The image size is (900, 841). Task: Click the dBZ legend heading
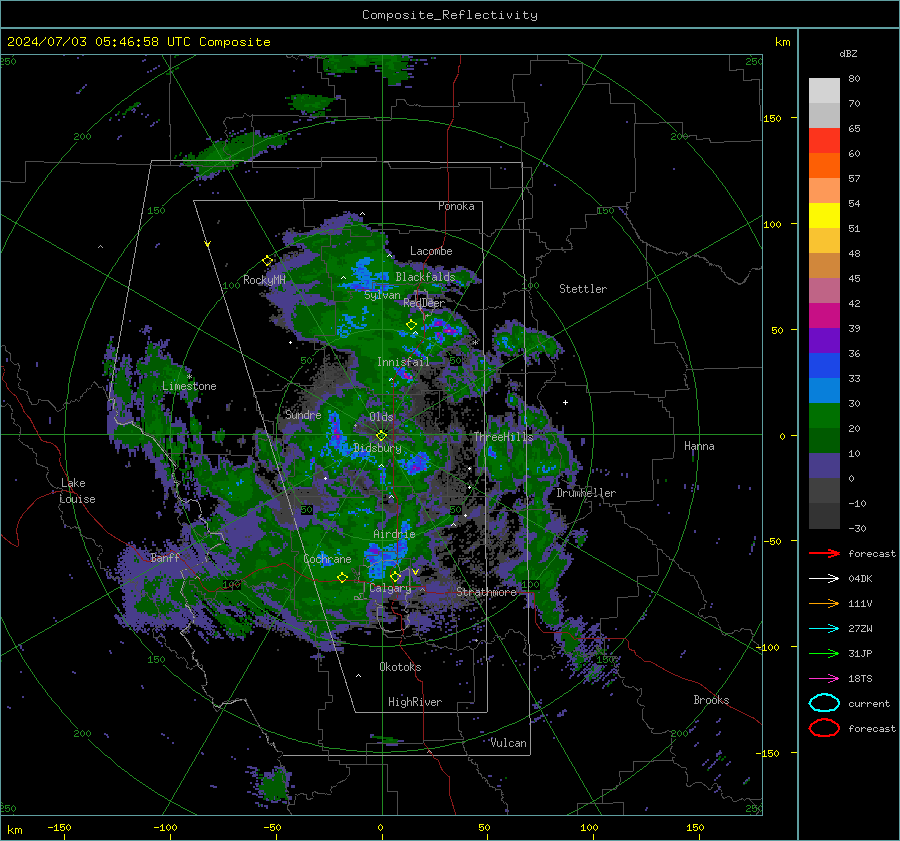point(848,53)
